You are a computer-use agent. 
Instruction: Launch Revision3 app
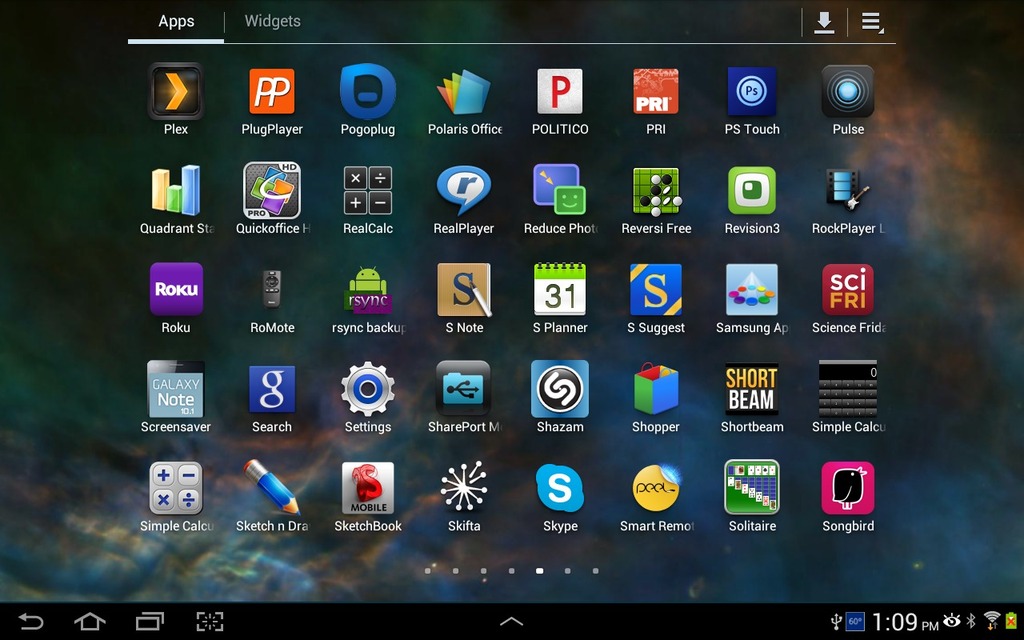click(x=752, y=191)
